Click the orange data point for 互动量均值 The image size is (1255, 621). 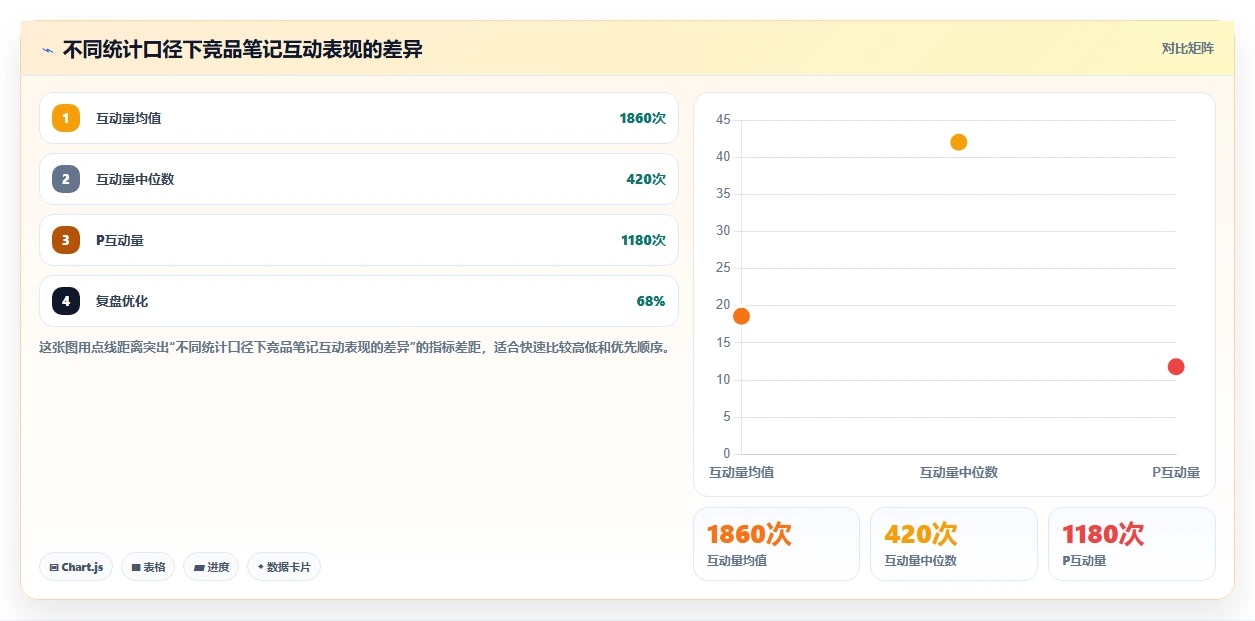click(x=741, y=316)
